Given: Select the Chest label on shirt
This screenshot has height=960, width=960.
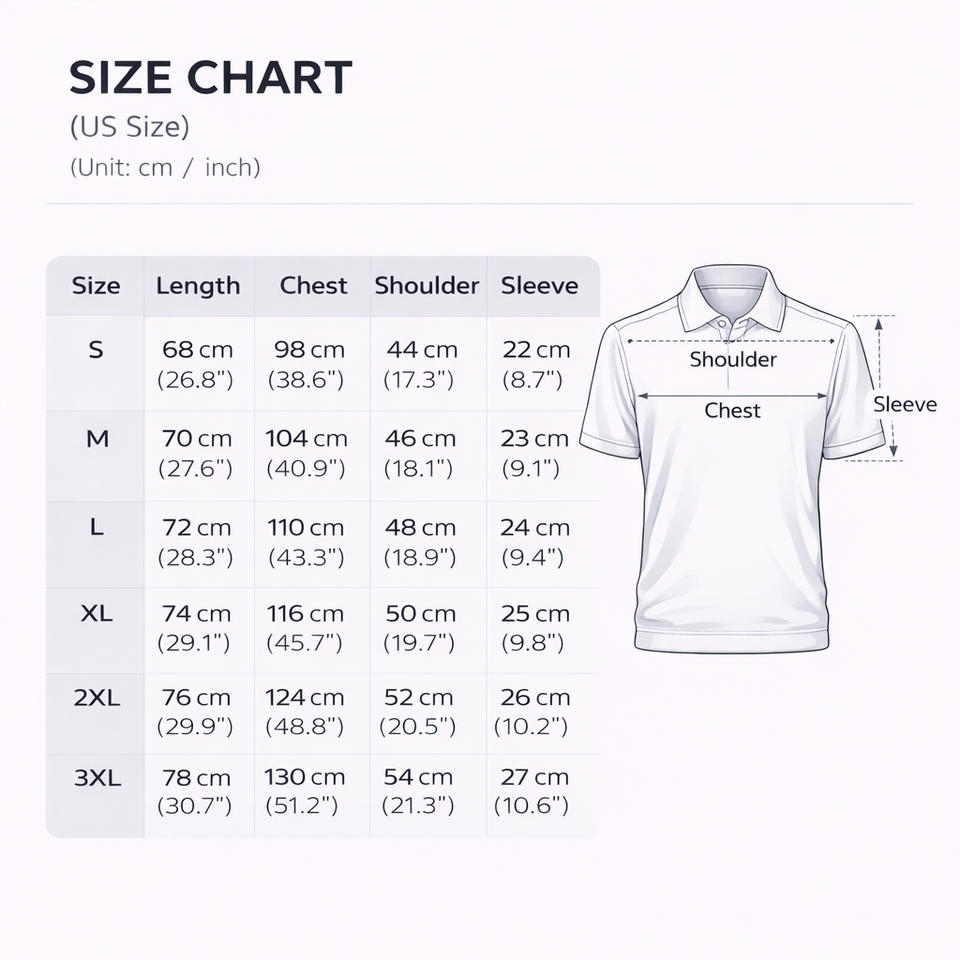Looking at the screenshot, I should (x=732, y=410).
